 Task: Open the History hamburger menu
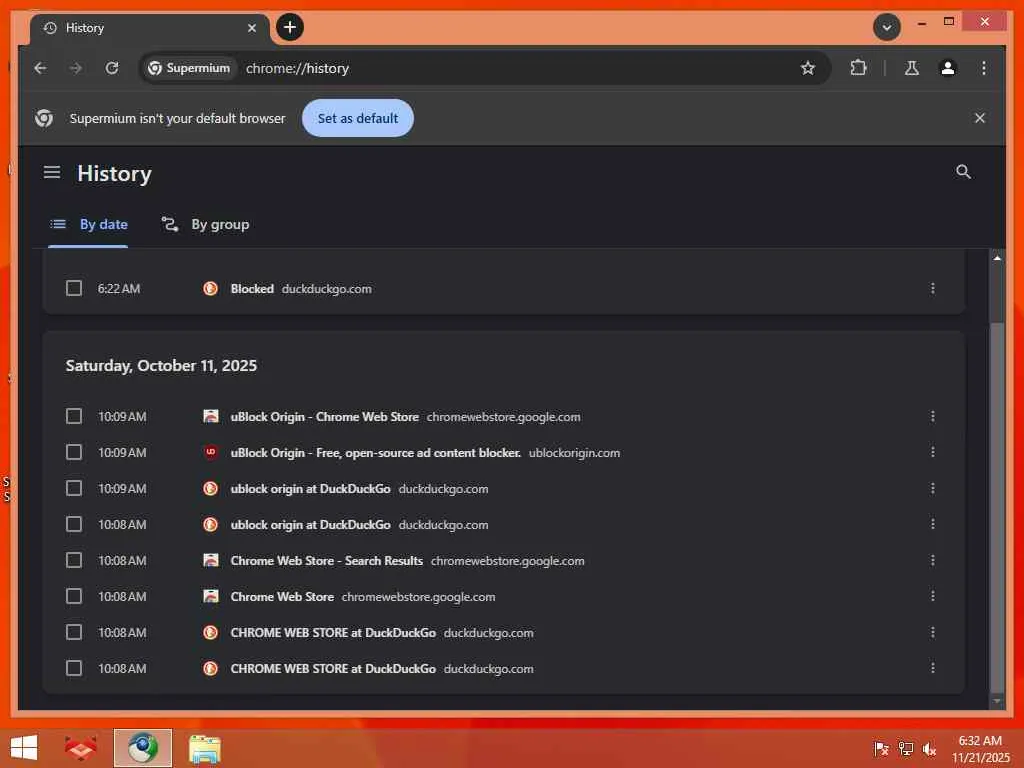pyautogui.click(x=52, y=172)
